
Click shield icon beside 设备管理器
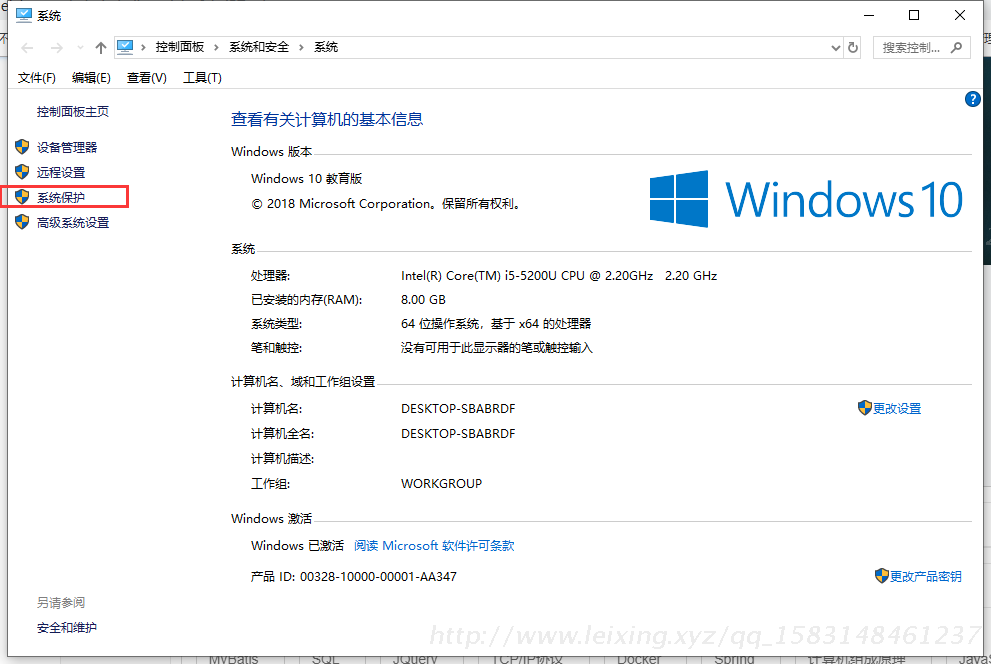tap(22, 147)
